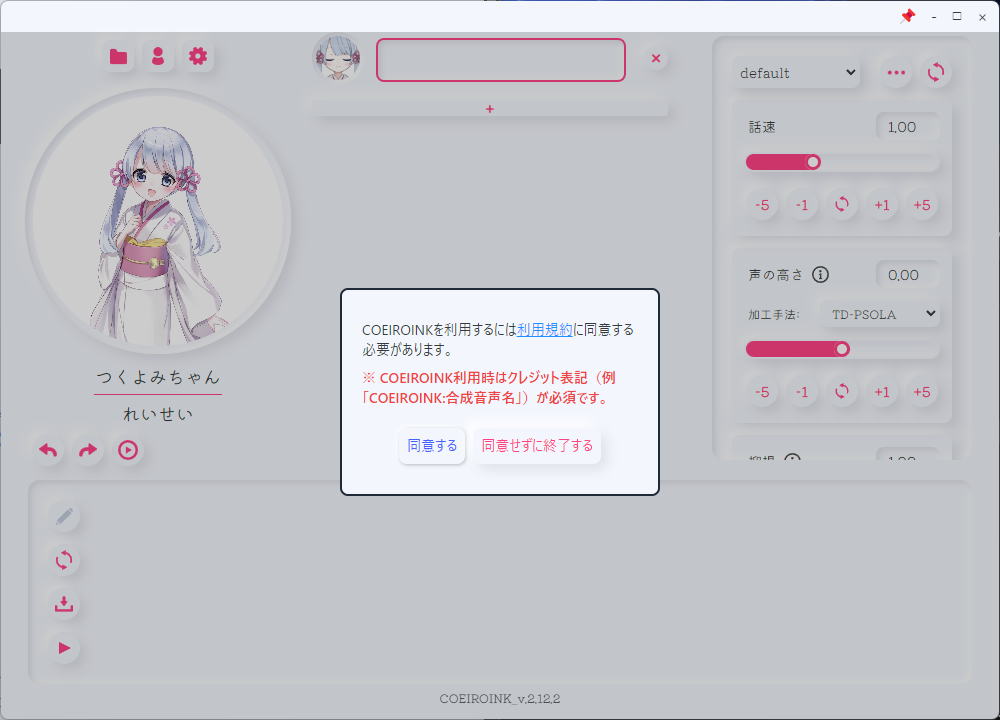Open the project folder icon
The image size is (1000, 720).
click(119, 57)
